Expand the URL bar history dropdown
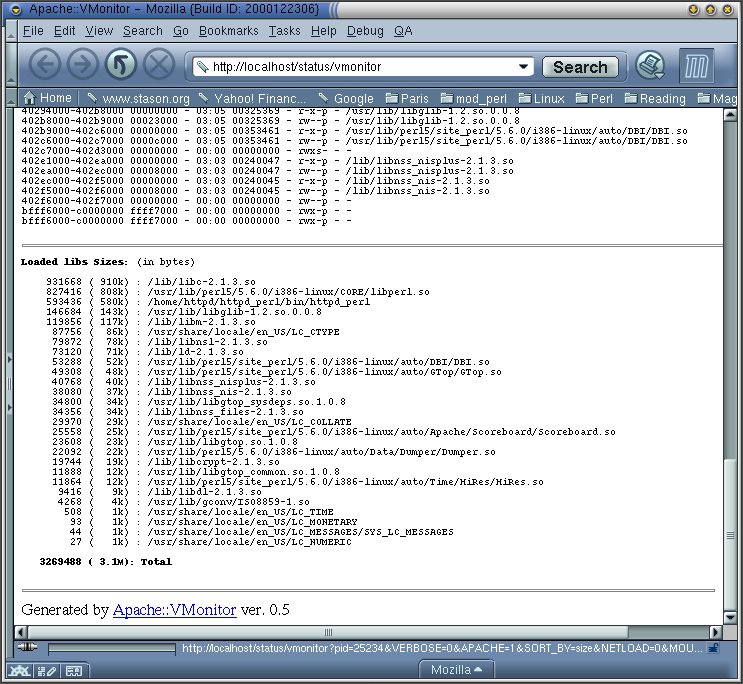The height and width of the screenshot is (684, 743). (x=523, y=67)
